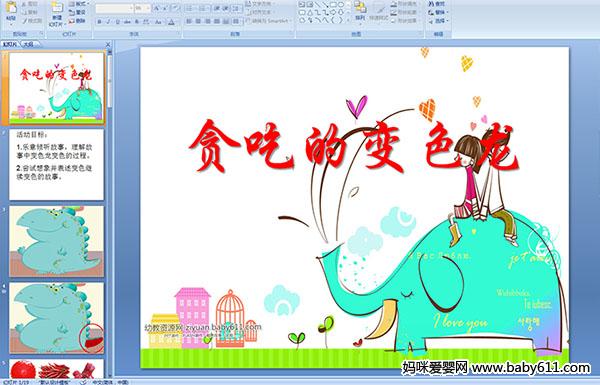Toggle underline formatting
This screenshot has height=385, width=600.
(117, 22)
